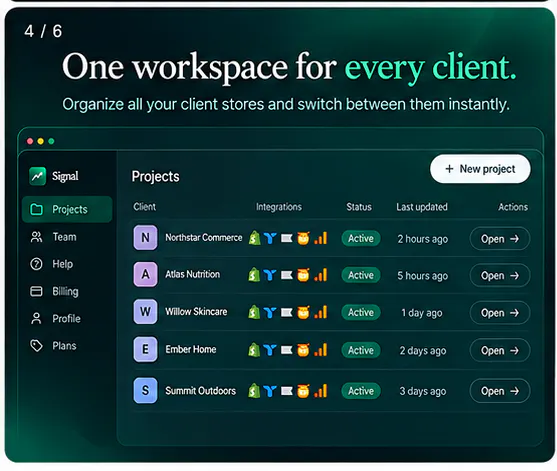This screenshot has width=557, height=471.
Task: Click the Active badge for Northstar Commerce
Action: coord(361,238)
